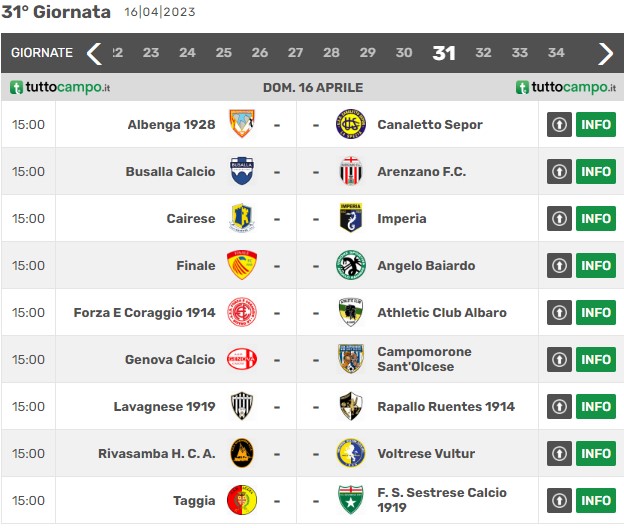Go to previous giornate with left chevron
624x528 pixels.
tap(94, 53)
